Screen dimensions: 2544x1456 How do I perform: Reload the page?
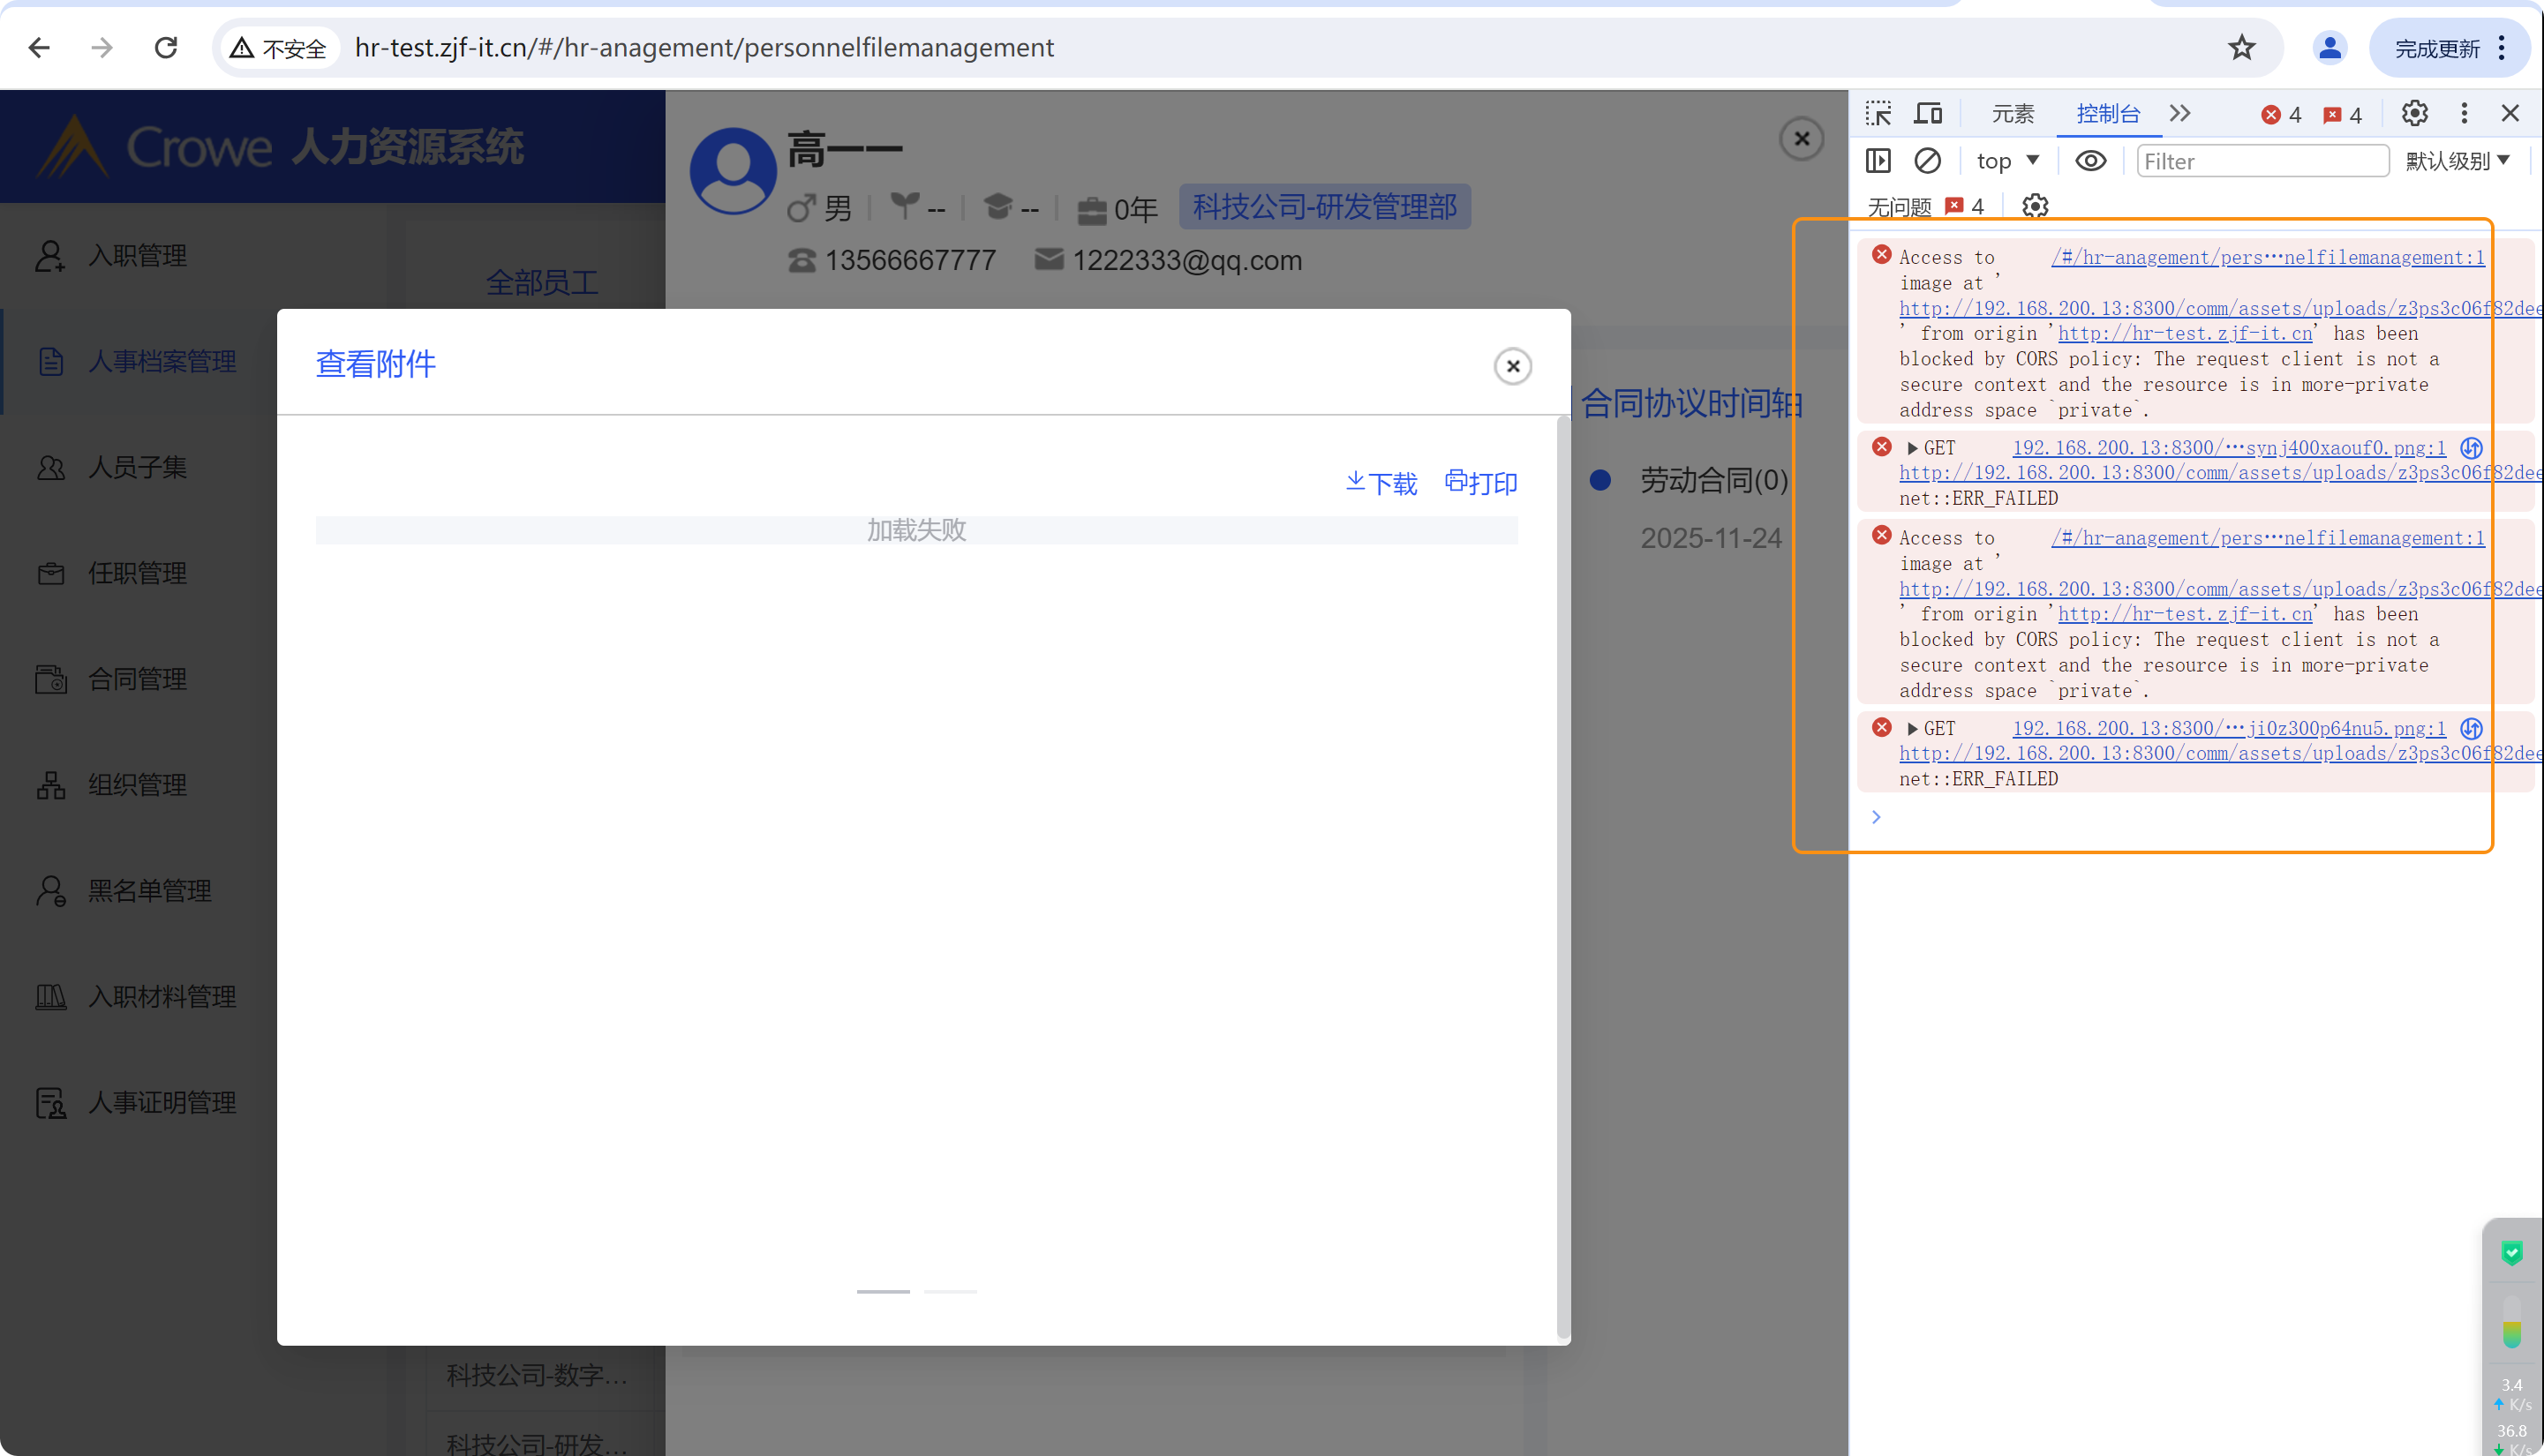[x=166, y=47]
